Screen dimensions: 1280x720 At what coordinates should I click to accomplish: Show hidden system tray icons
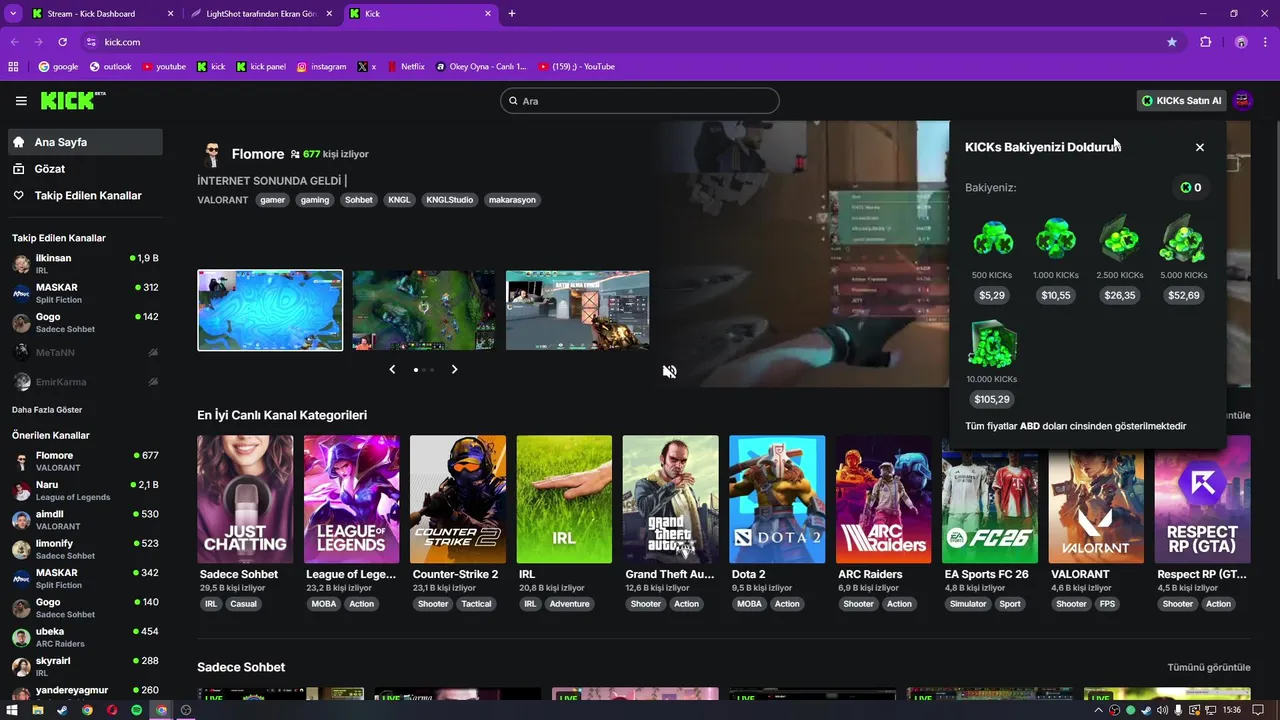(1099, 710)
